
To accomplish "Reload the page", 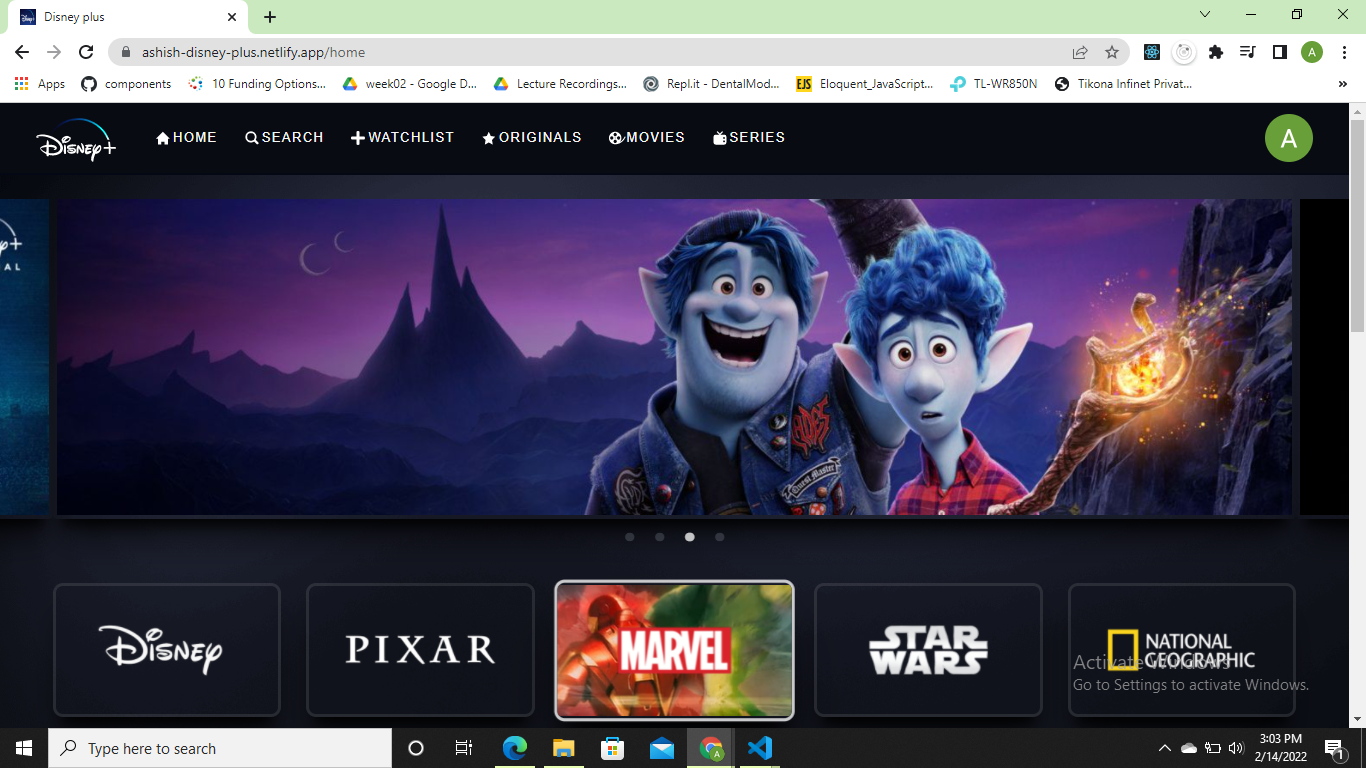I will pos(86,52).
